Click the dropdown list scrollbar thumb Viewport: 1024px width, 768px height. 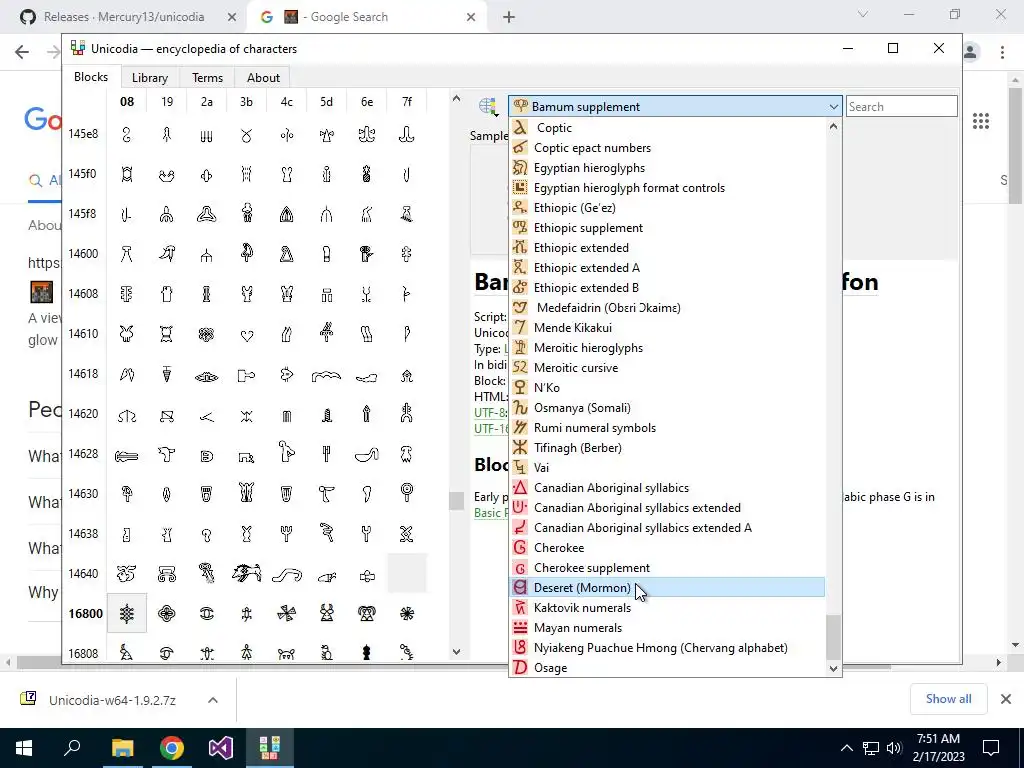pos(833,637)
